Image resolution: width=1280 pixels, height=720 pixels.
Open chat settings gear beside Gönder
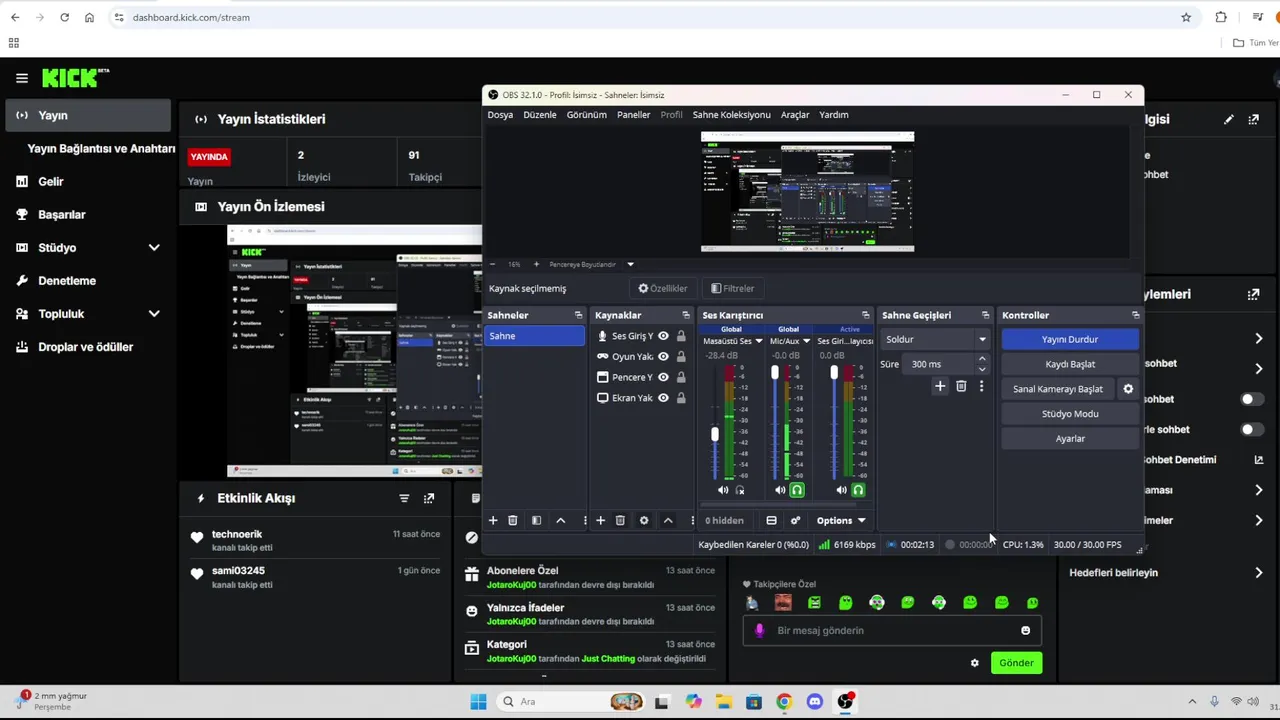pyautogui.click(x=975, y=663)
